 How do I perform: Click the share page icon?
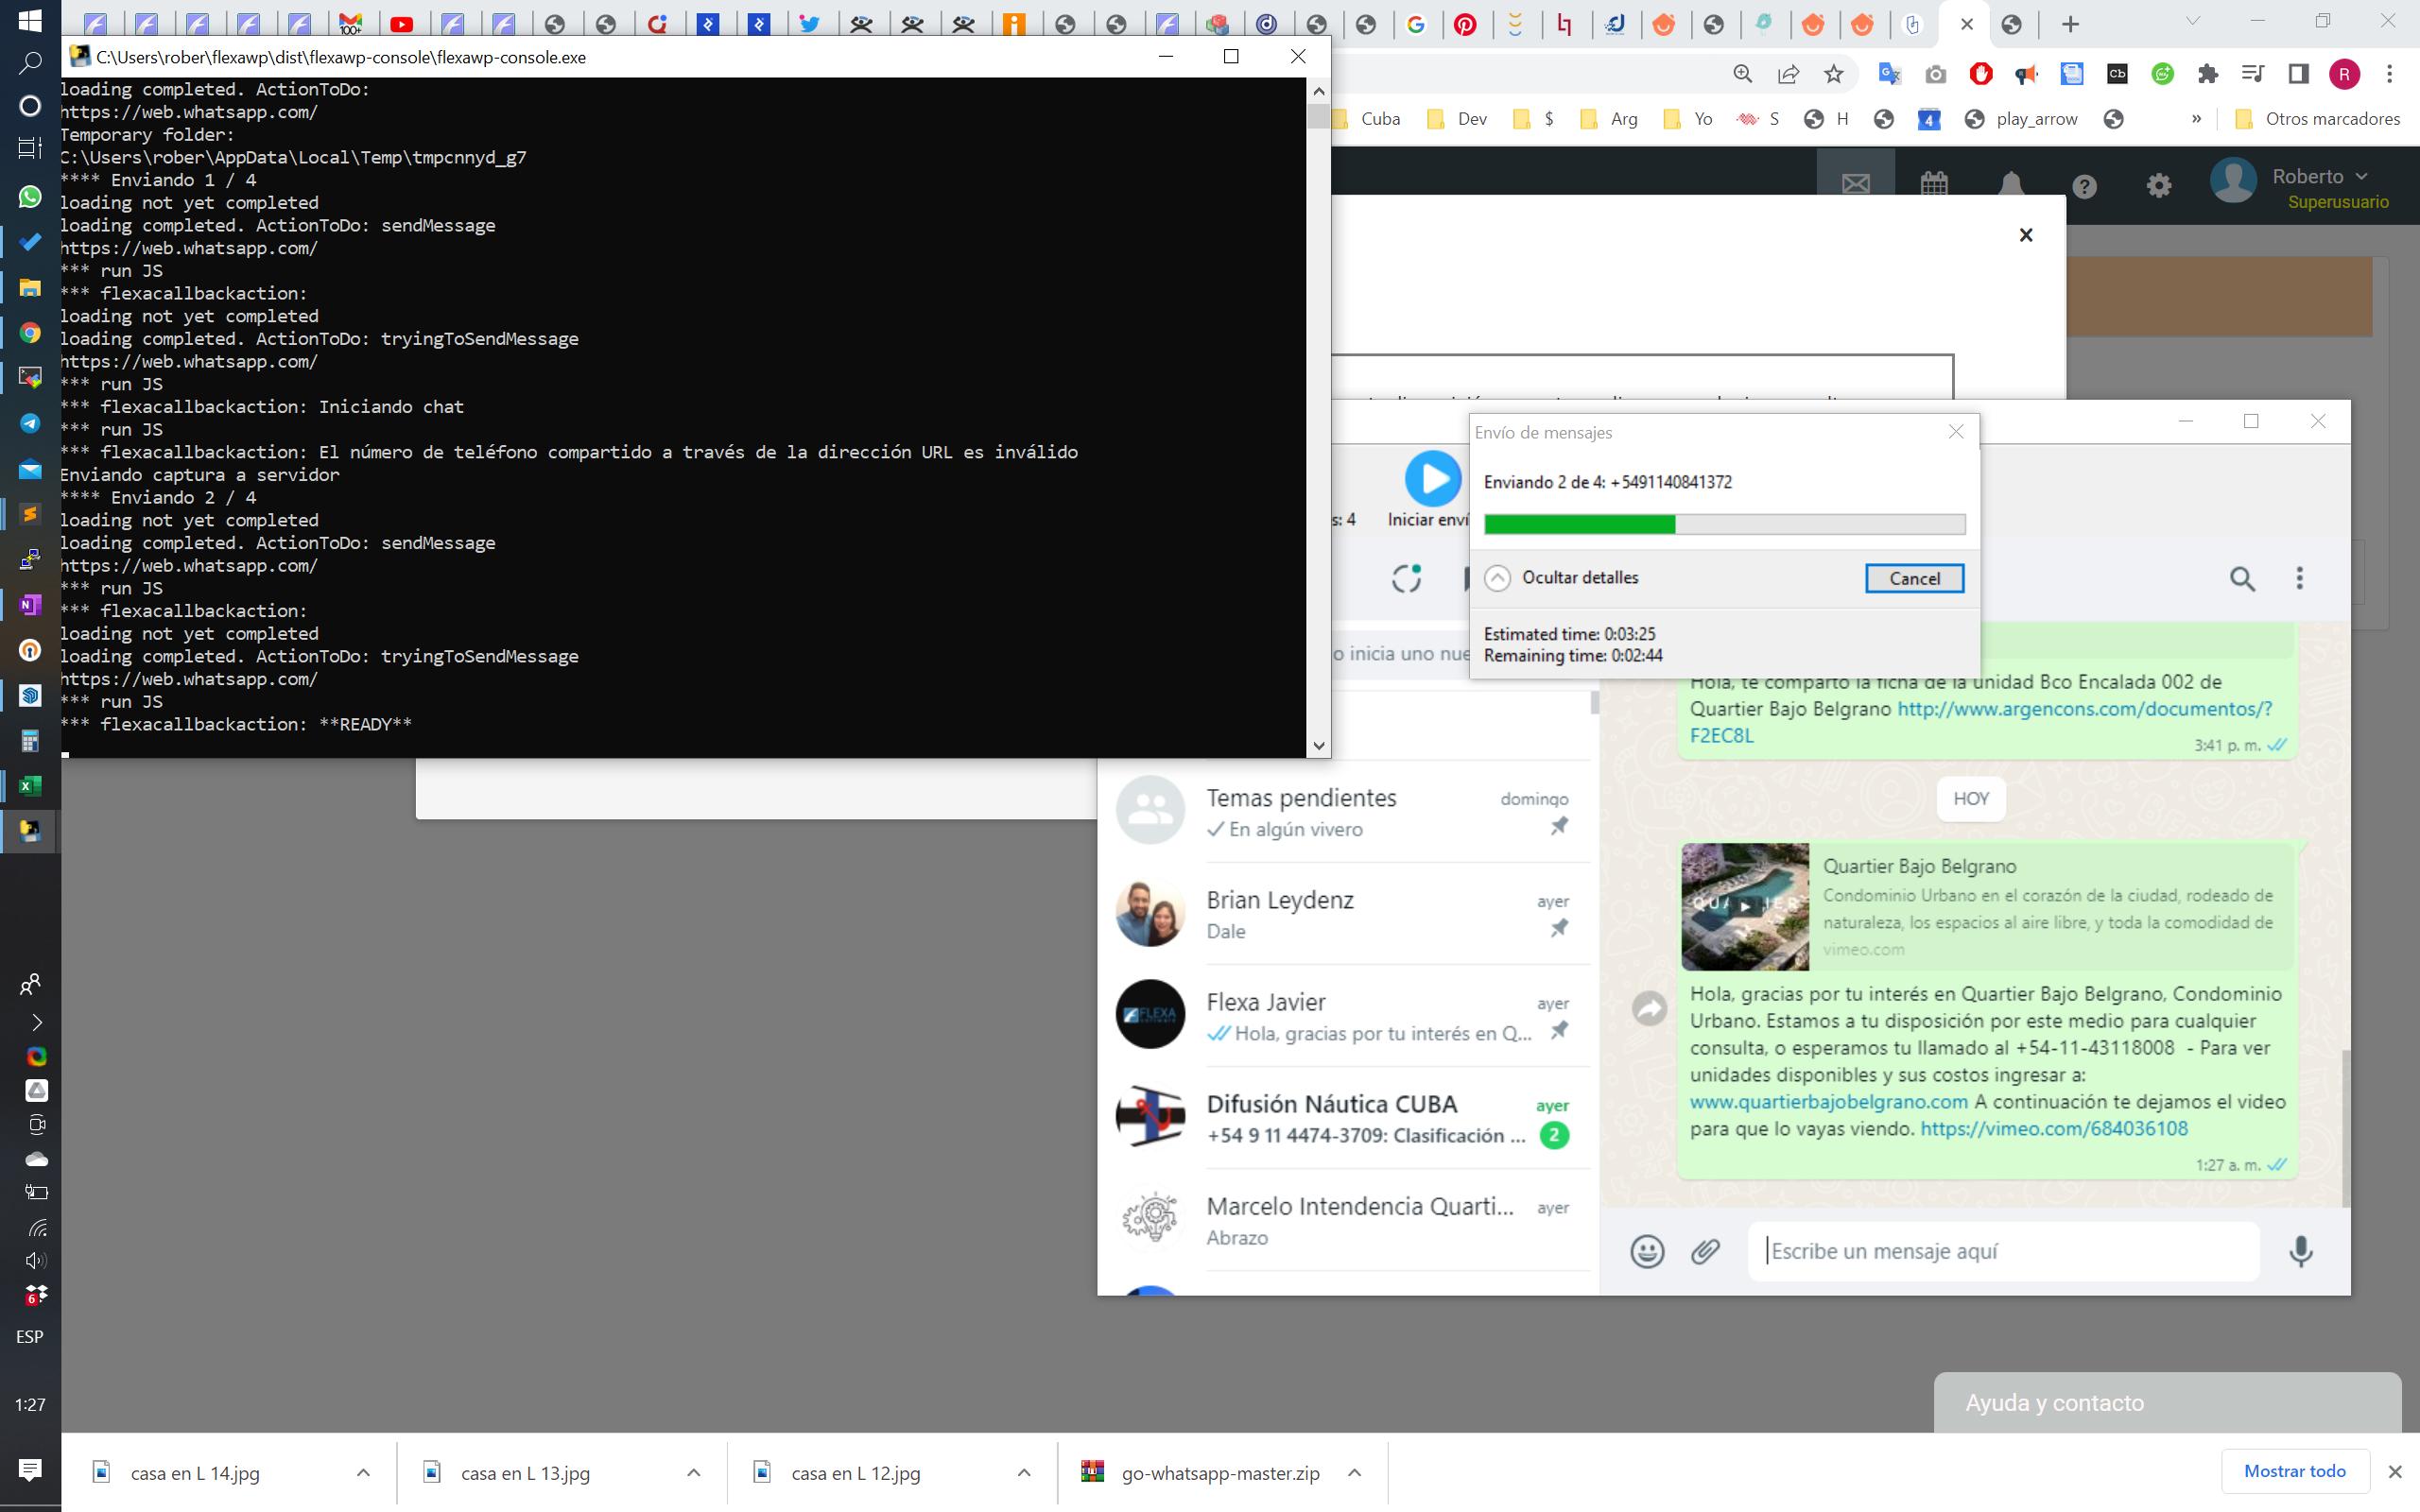[1788, 74]
